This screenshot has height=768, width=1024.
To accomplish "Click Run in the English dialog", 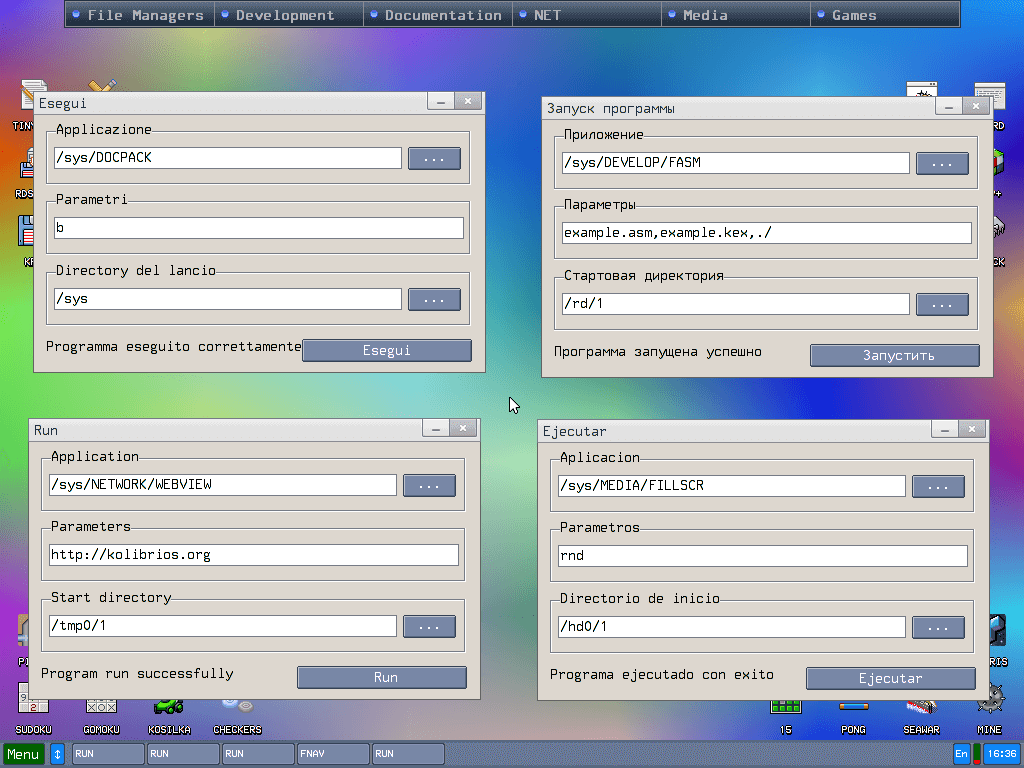I will click(x=381, y=677).
